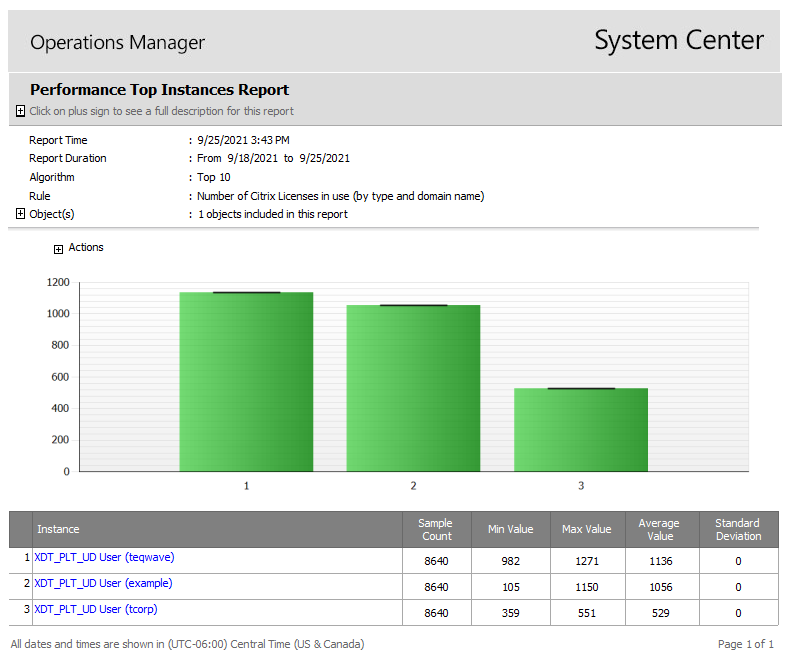This screenshot has height=657, width=787.
Task: Click the Sample Count column header
Action: (x=437, y=530)
